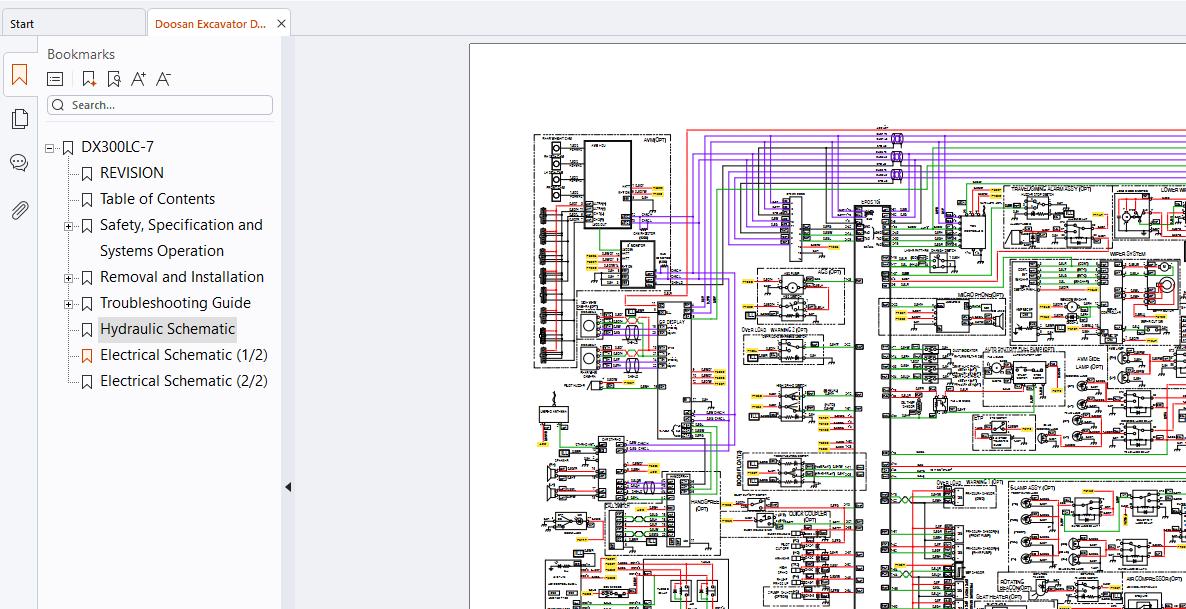Select the DX300LC-7 root bookmark

pyautogui.click(x=117, y=147)
